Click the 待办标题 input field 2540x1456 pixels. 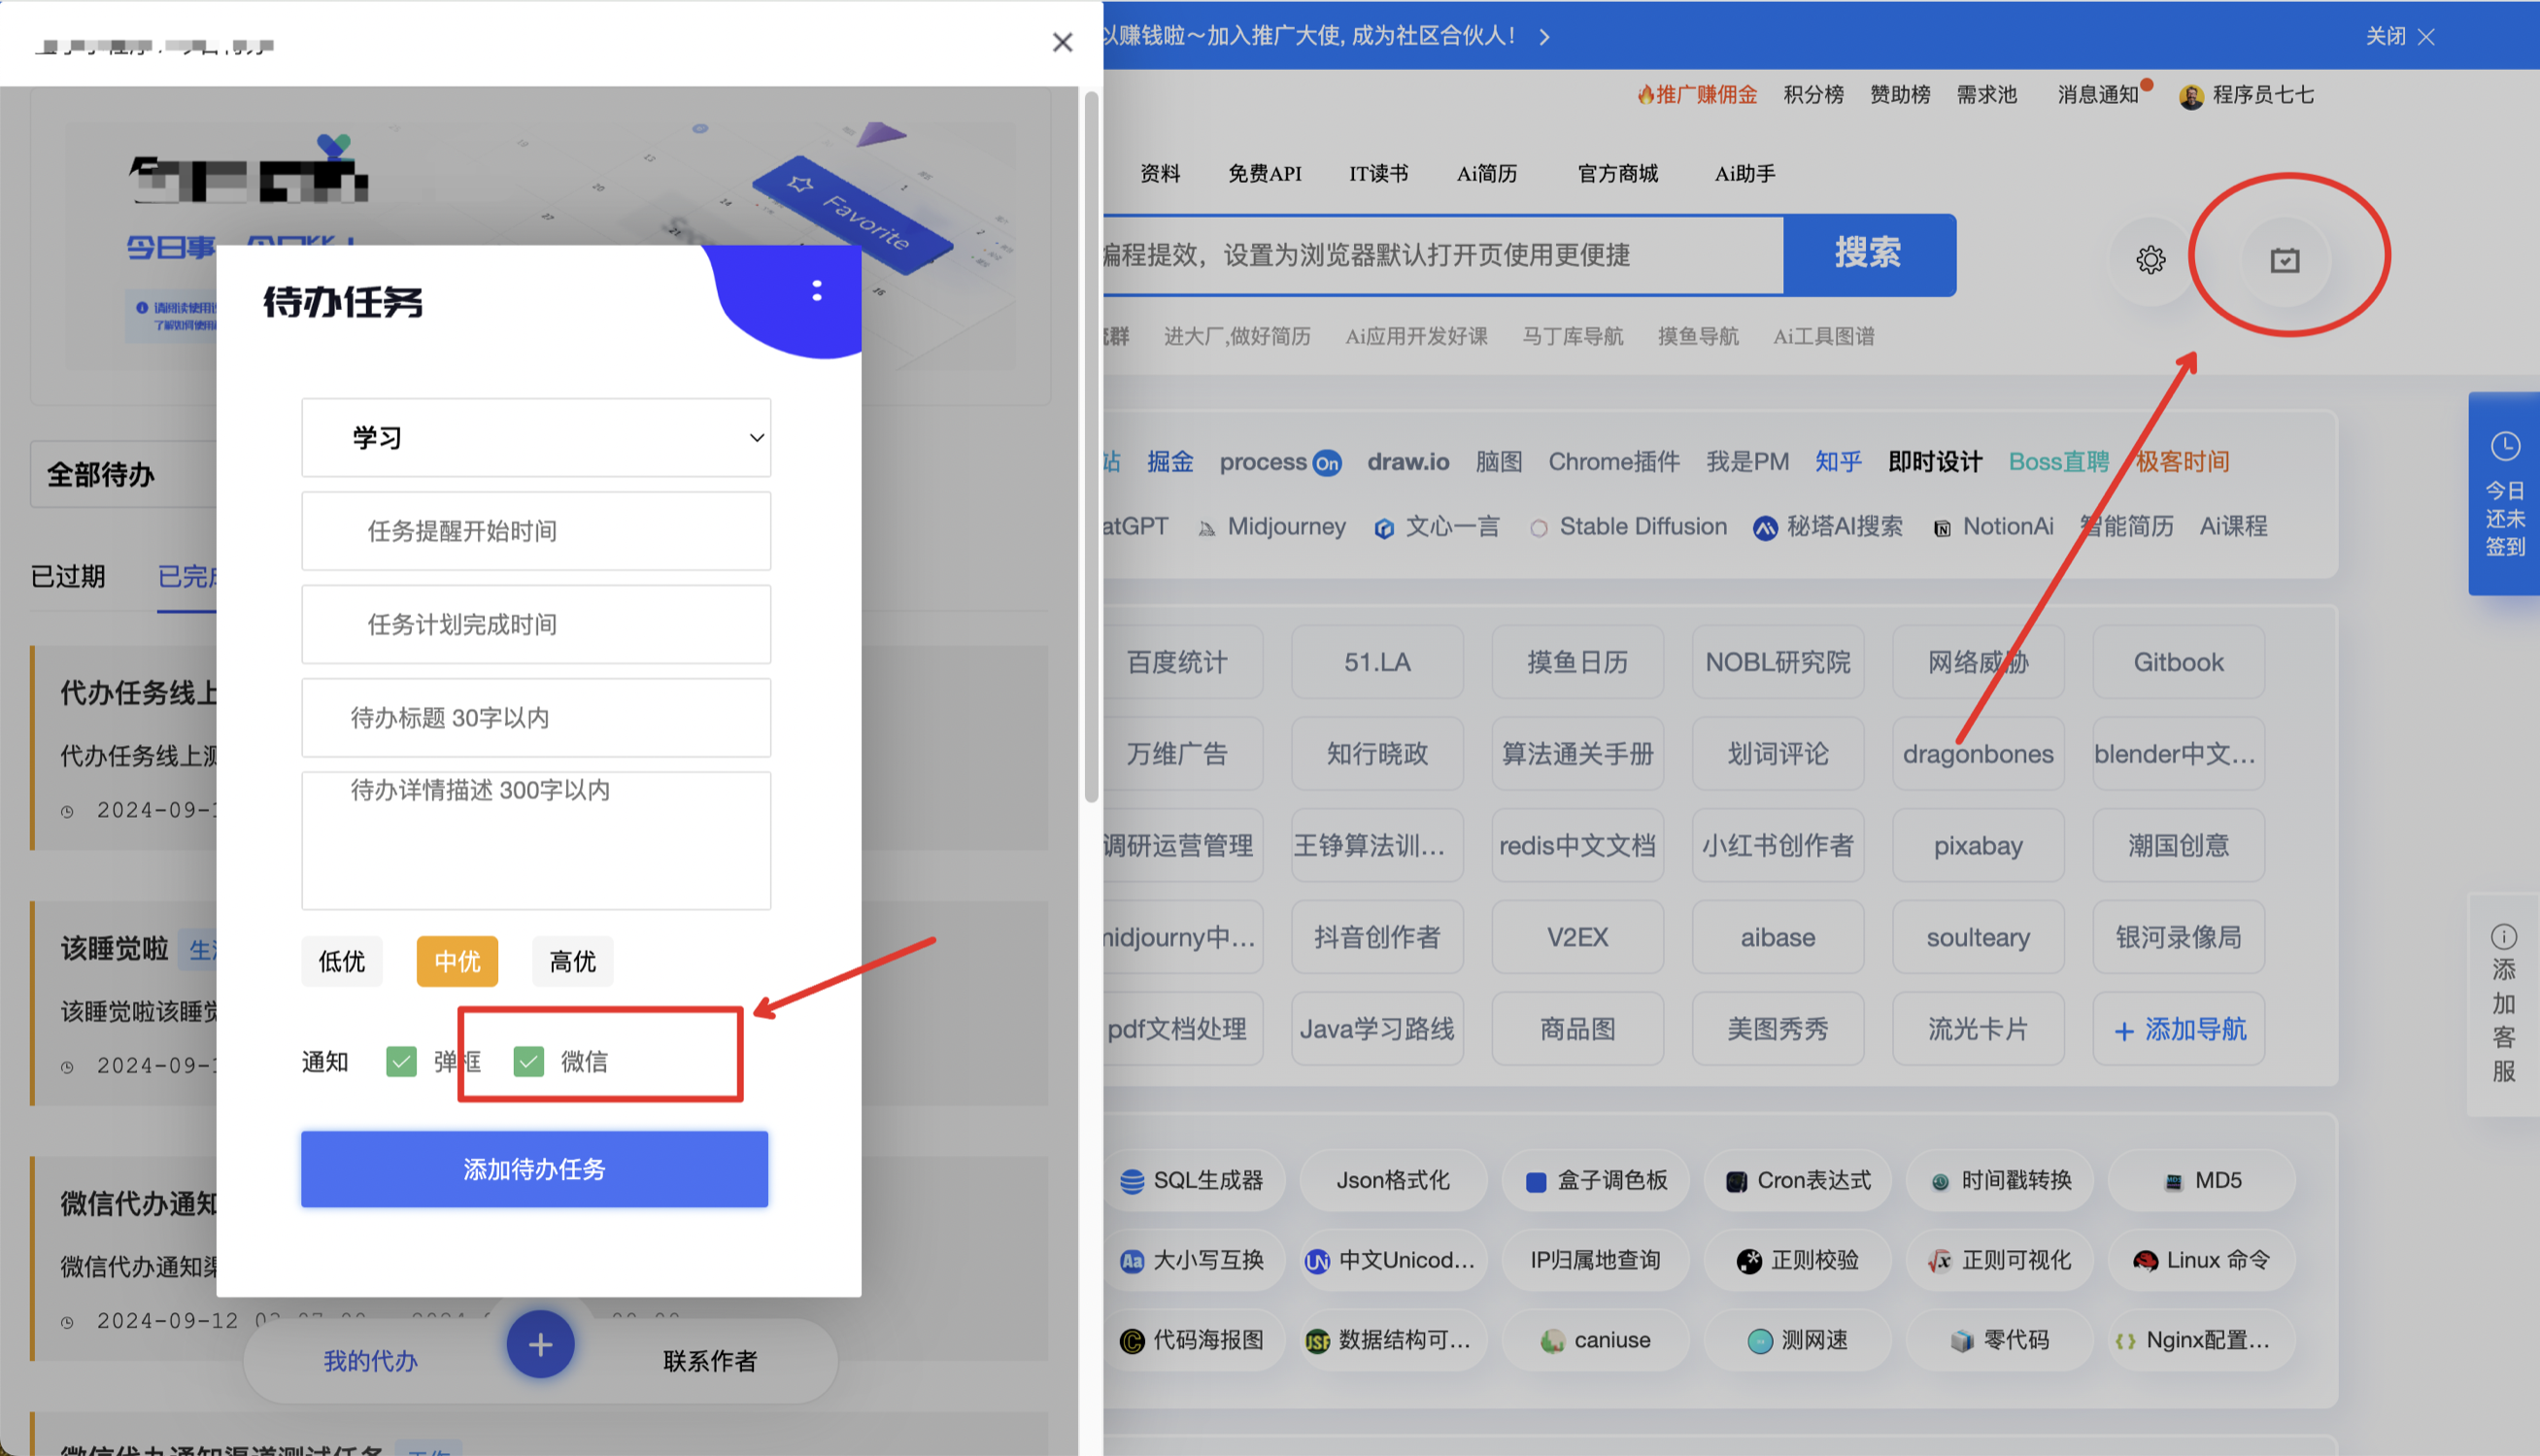click(536, 717)
